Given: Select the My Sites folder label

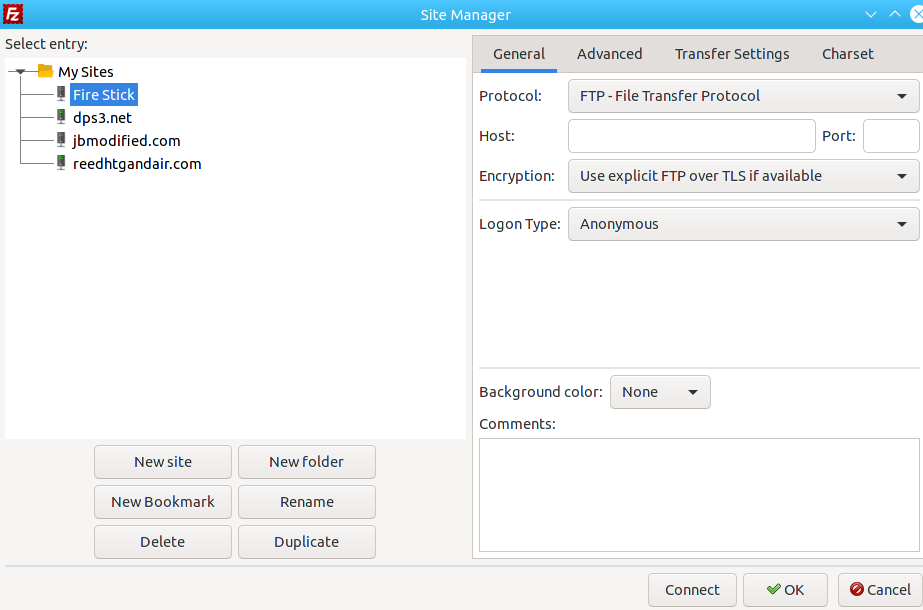Looking at the screenshot, I should coord(86,72).
